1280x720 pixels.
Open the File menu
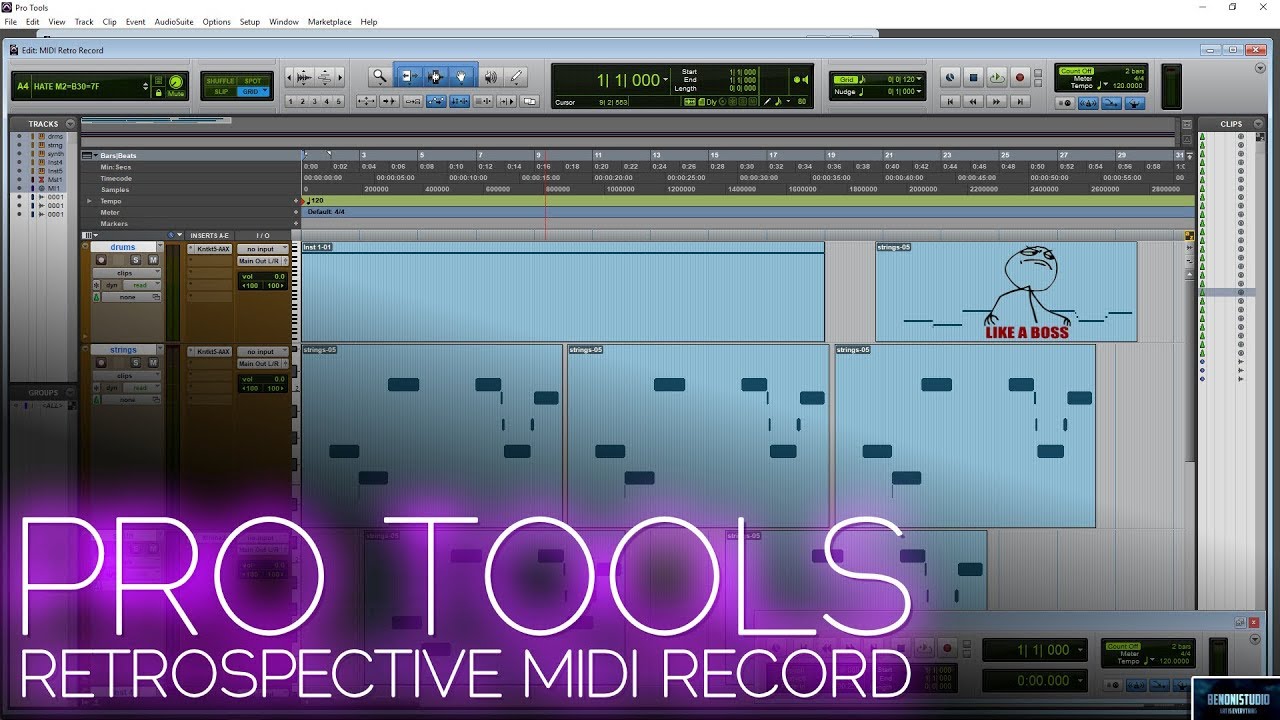tap(11, 22)
